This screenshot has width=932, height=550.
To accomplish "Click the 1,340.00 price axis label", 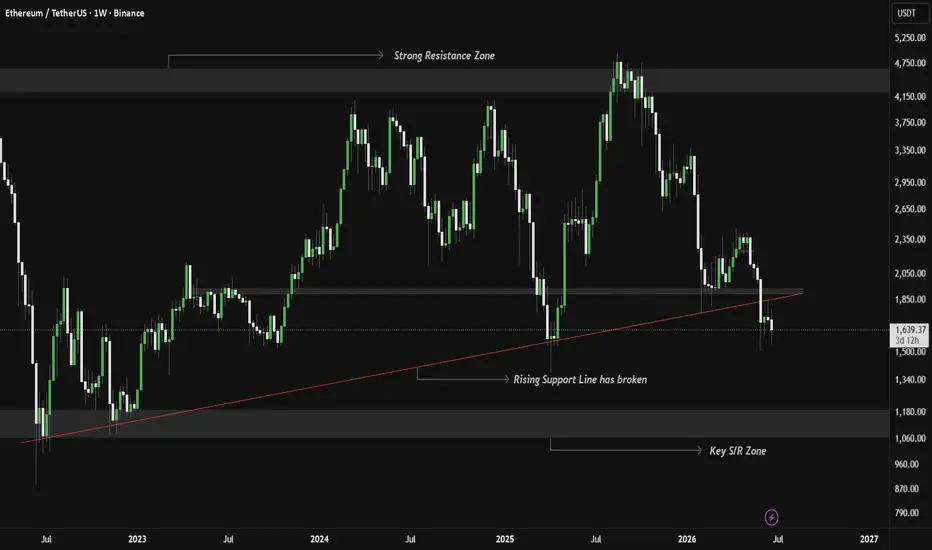I will click(x=910, y=379).
